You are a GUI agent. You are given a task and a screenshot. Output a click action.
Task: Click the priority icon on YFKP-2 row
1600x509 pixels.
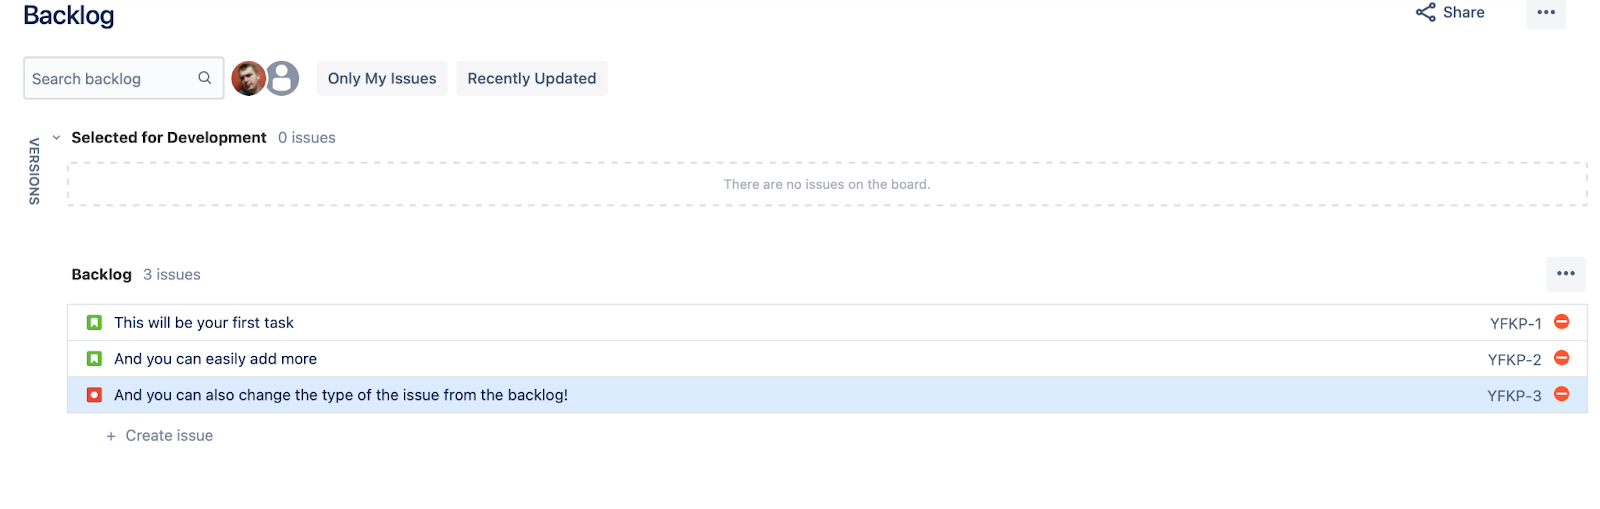pos(1562,358)
